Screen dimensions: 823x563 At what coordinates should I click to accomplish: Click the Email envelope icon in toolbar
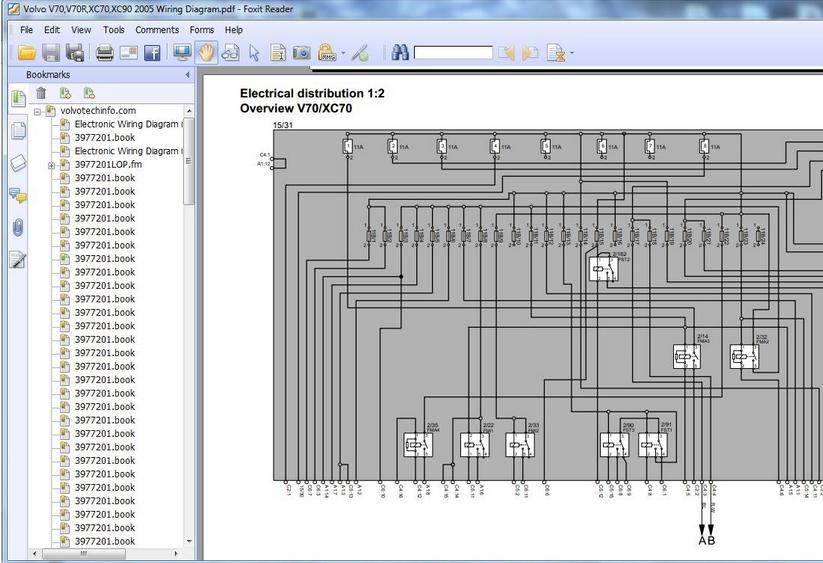point(129,52)
